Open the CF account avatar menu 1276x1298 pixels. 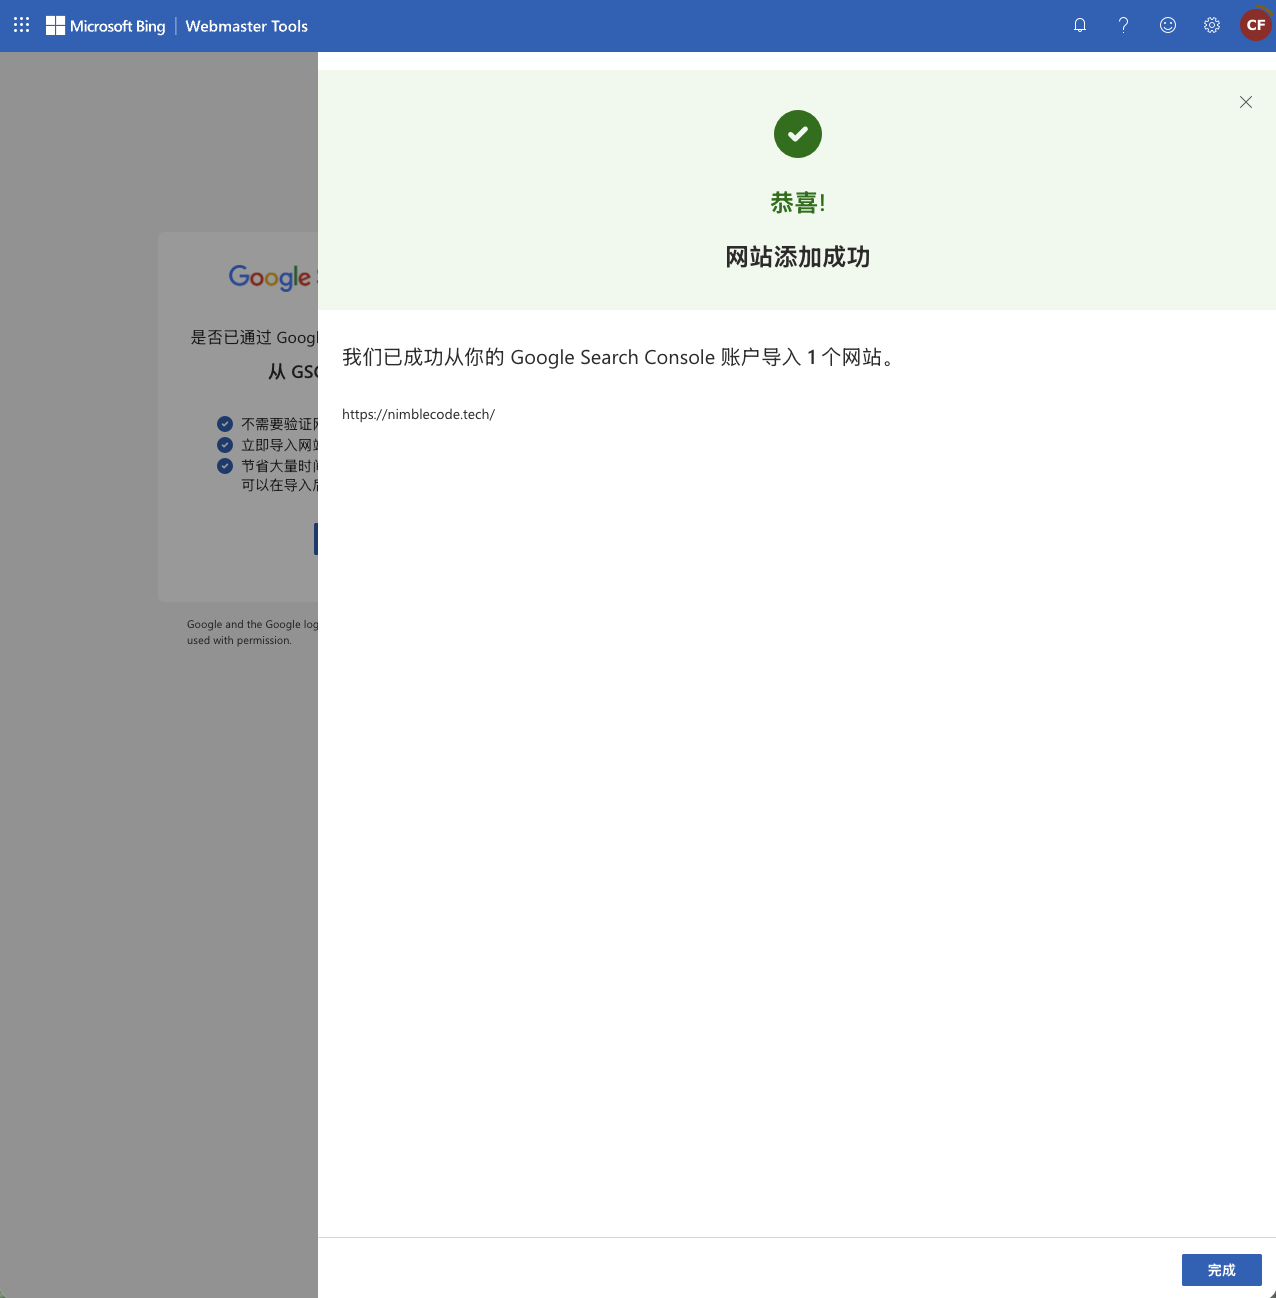coord(1255,25)
